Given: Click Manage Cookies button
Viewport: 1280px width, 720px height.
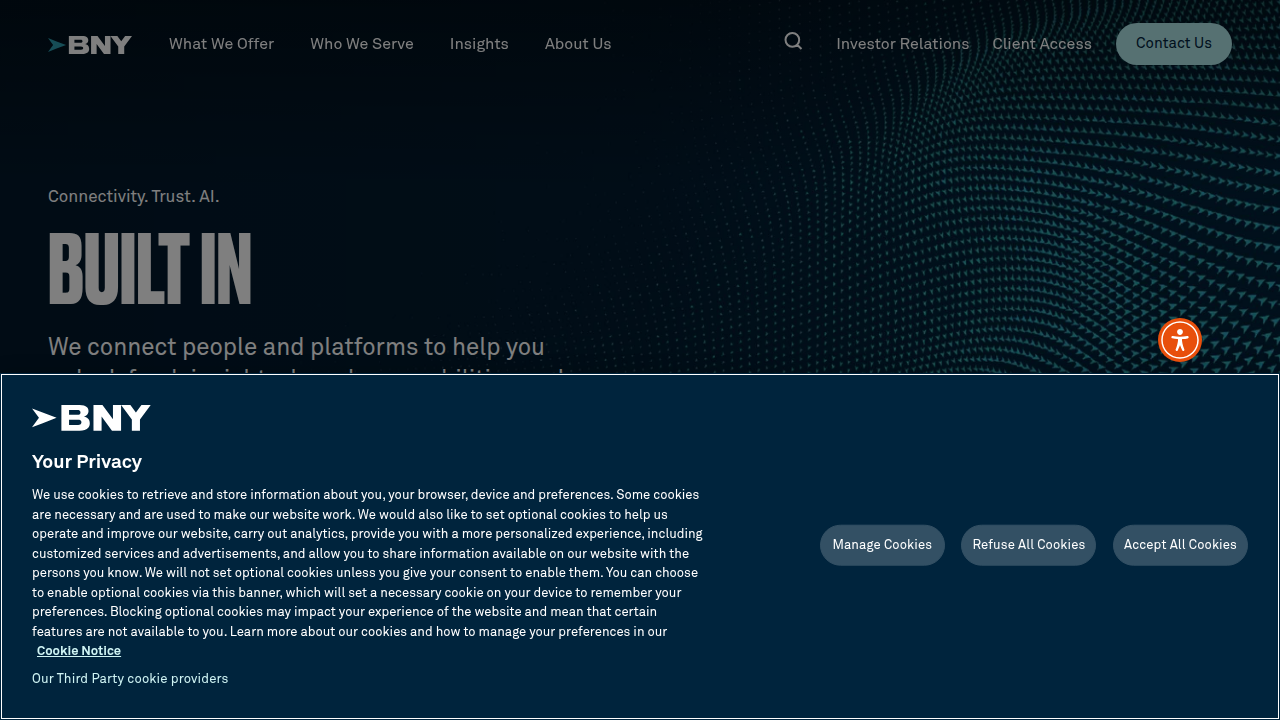Looking at the screenshot, I should tap(882, 545).
